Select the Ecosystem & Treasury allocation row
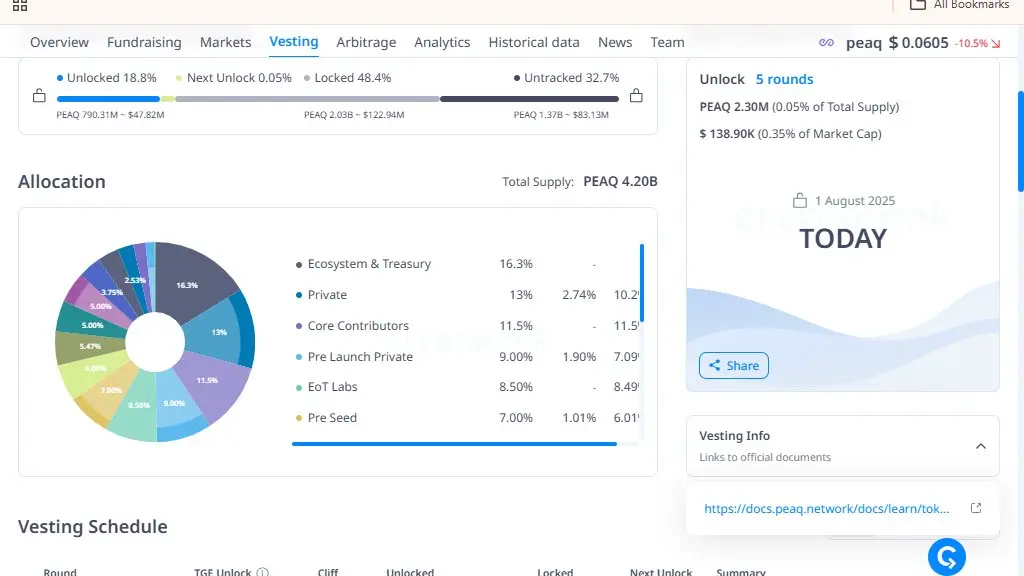The image size is (1024, 576). coord(468,264)
